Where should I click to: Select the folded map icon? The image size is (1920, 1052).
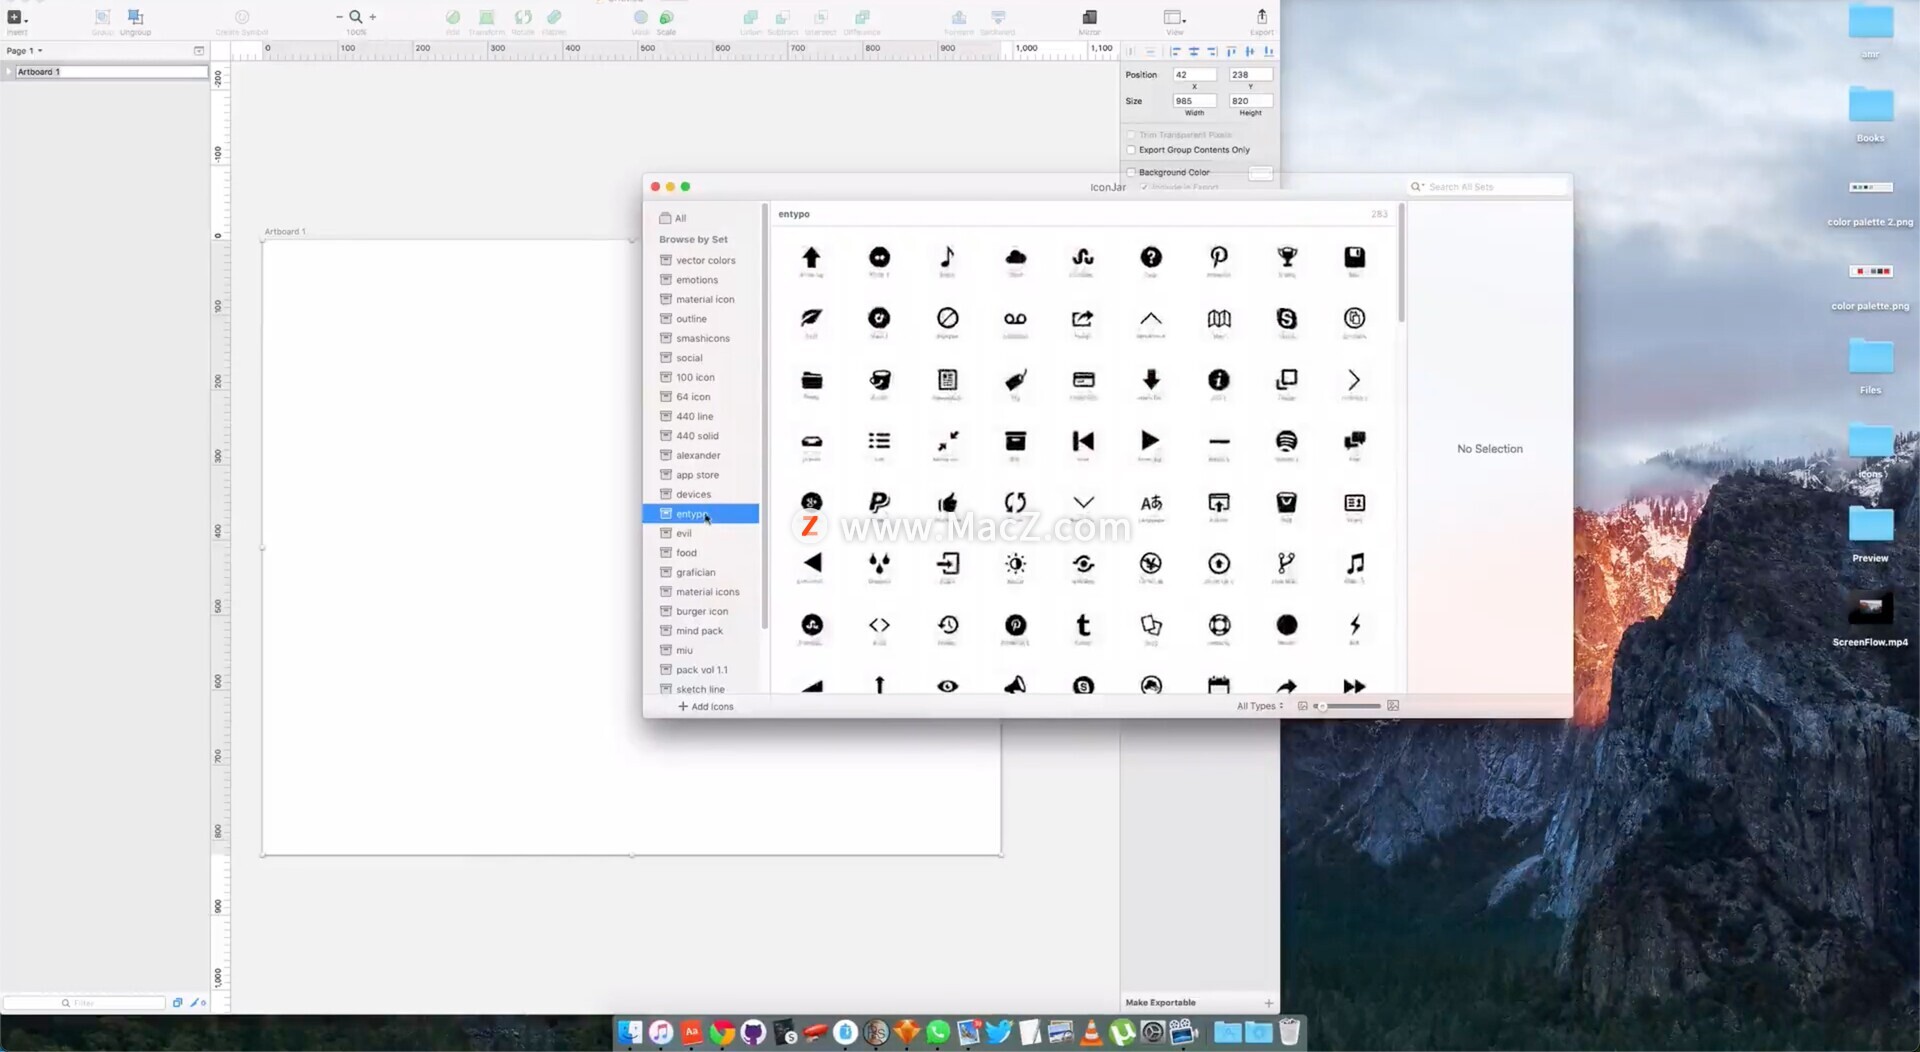click(x=1219, y=318)
